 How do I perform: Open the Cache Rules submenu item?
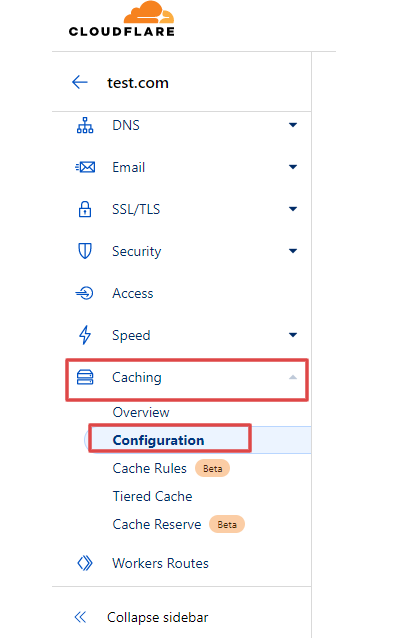pos(149,468)
